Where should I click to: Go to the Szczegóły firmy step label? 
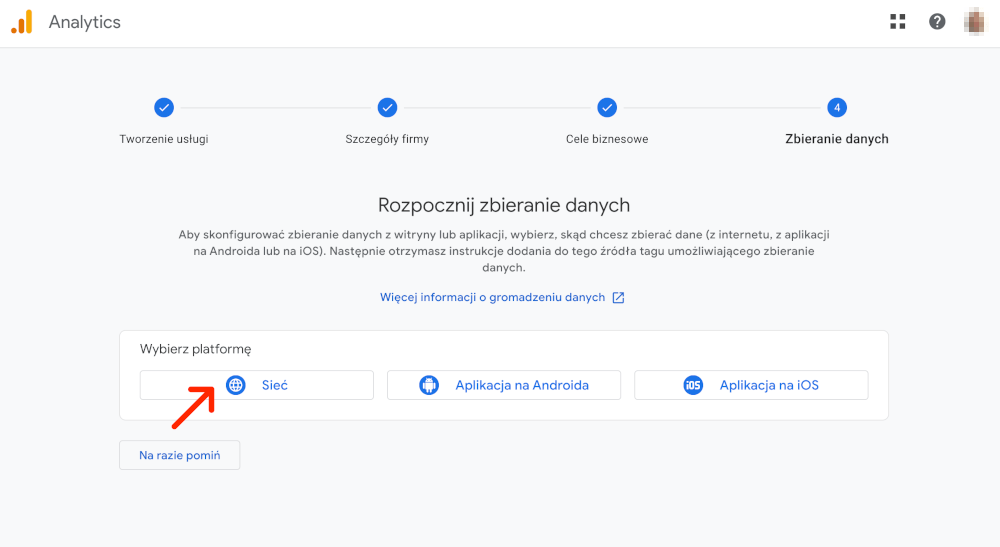pos(387,139)
